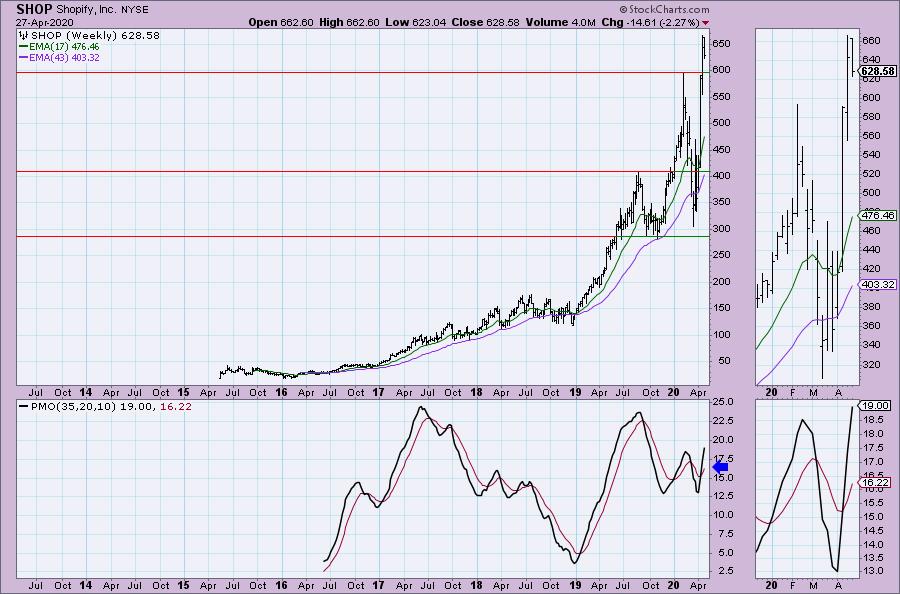Click the red down-arrow beside the change value

(705, 23)
